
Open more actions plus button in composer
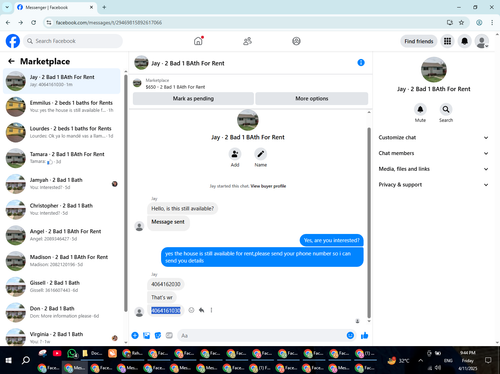135,335
